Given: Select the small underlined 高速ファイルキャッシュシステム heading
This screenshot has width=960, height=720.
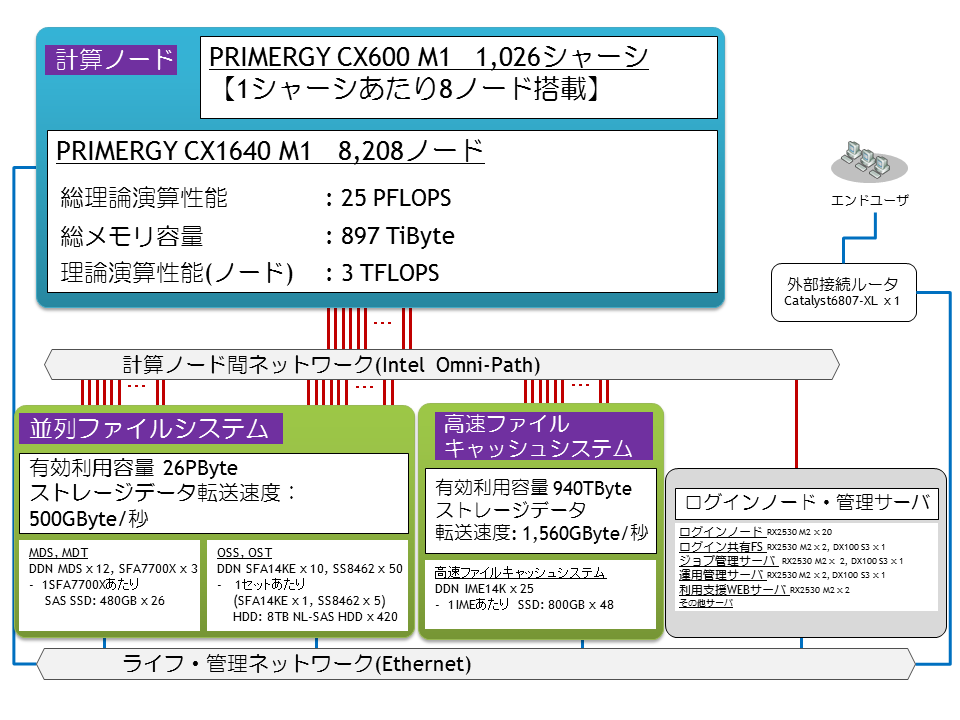Looking at the screenshot, I should (x=520, y=572).
